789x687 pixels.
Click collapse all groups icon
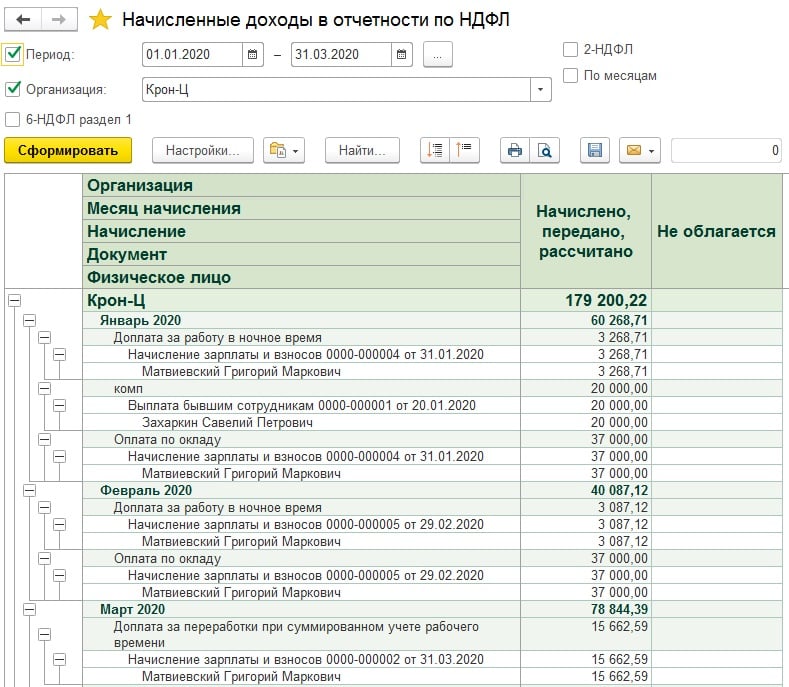point(465,150)
